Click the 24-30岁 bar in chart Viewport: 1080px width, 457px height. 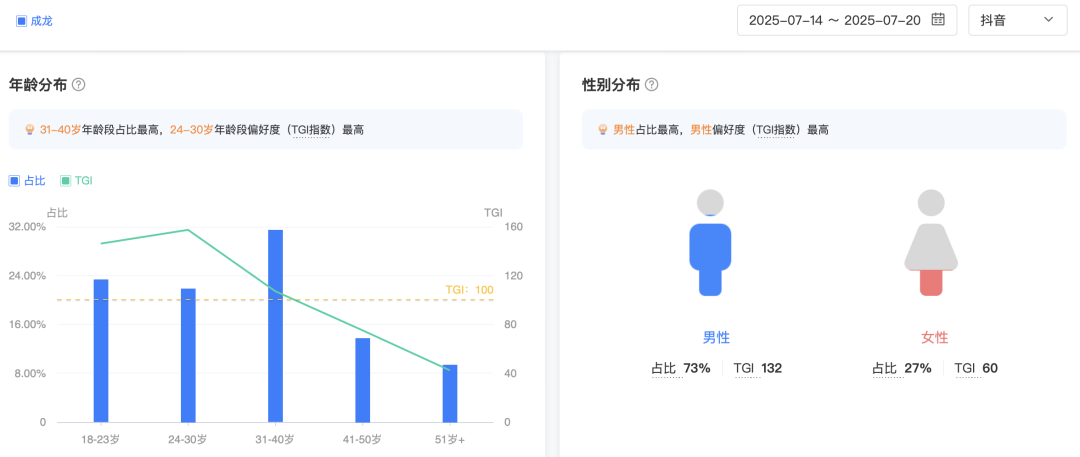pyautogui.click(x=188, y=356)
